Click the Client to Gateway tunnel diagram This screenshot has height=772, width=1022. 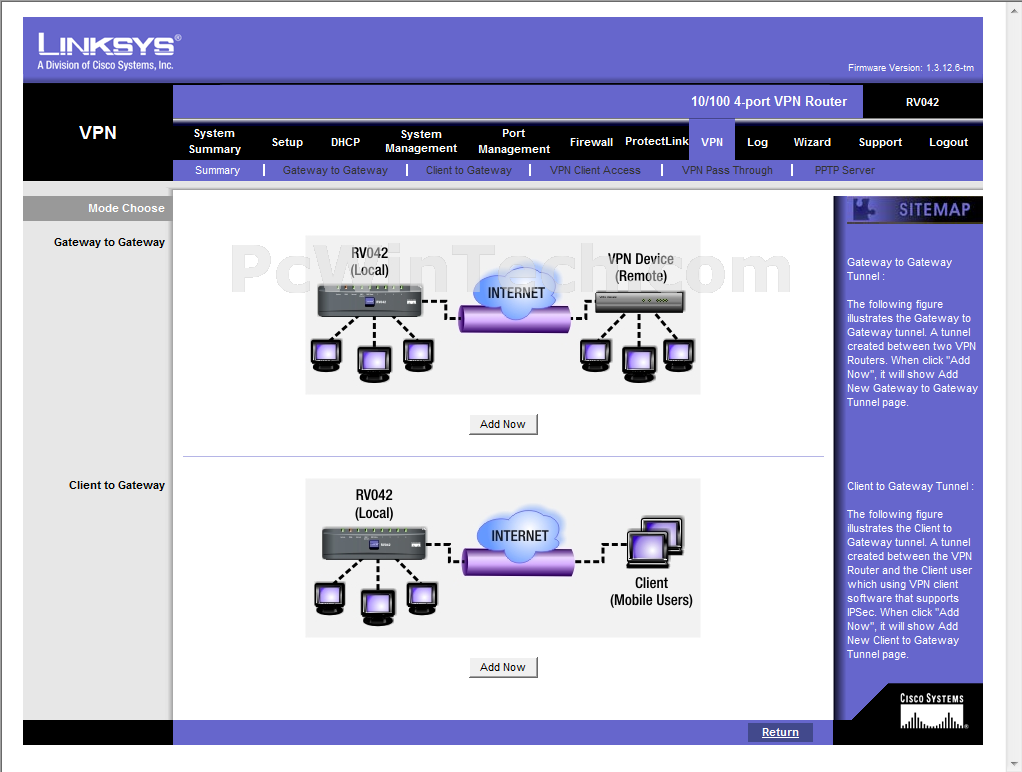coord(503,558)
